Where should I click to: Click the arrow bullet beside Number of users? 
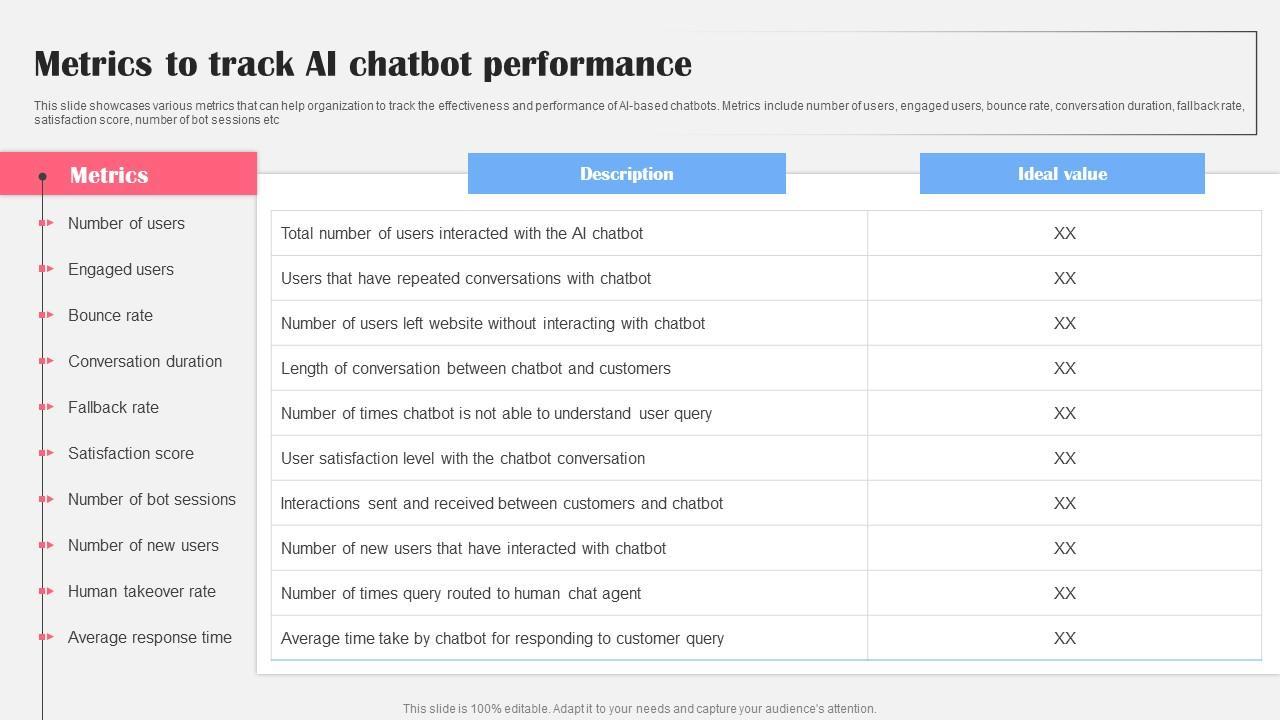coord(46,223)
